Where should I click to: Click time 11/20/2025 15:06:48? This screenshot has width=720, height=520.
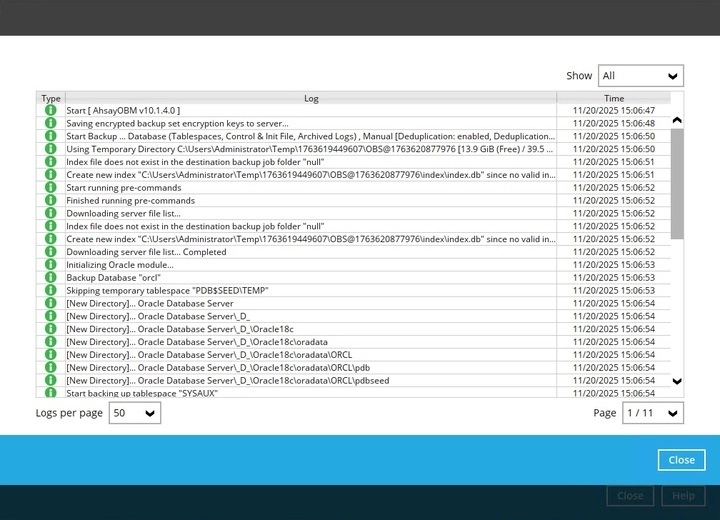(x=613, y=123)
